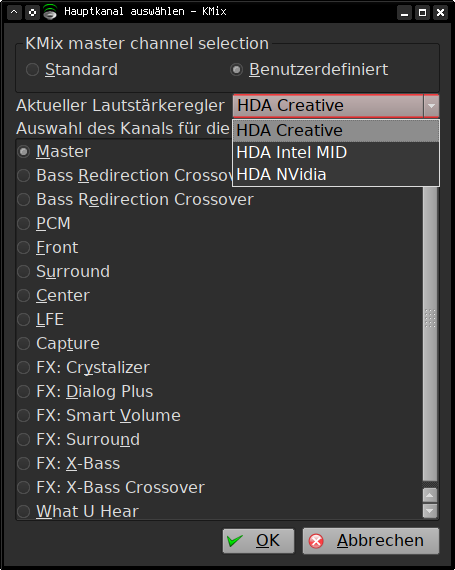Open the window menu caret icon

click(x=14, y=12)
